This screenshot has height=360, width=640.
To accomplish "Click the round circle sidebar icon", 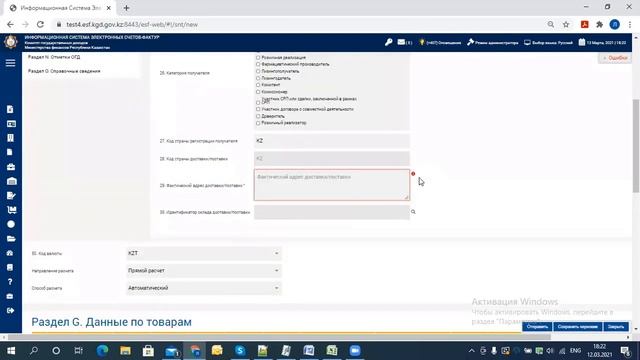I will coord(11,224).
